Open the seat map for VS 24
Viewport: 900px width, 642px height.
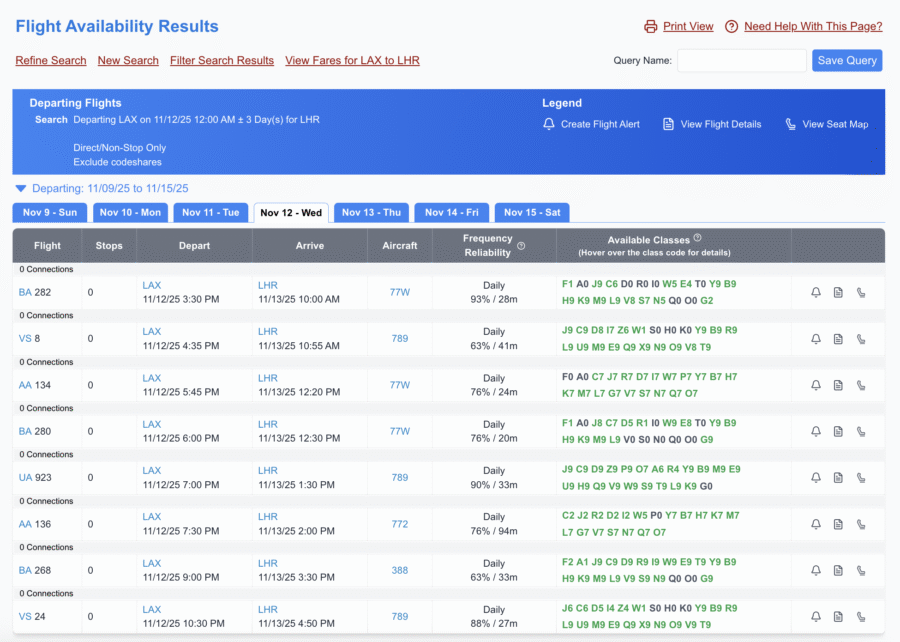tap(862, 617)
